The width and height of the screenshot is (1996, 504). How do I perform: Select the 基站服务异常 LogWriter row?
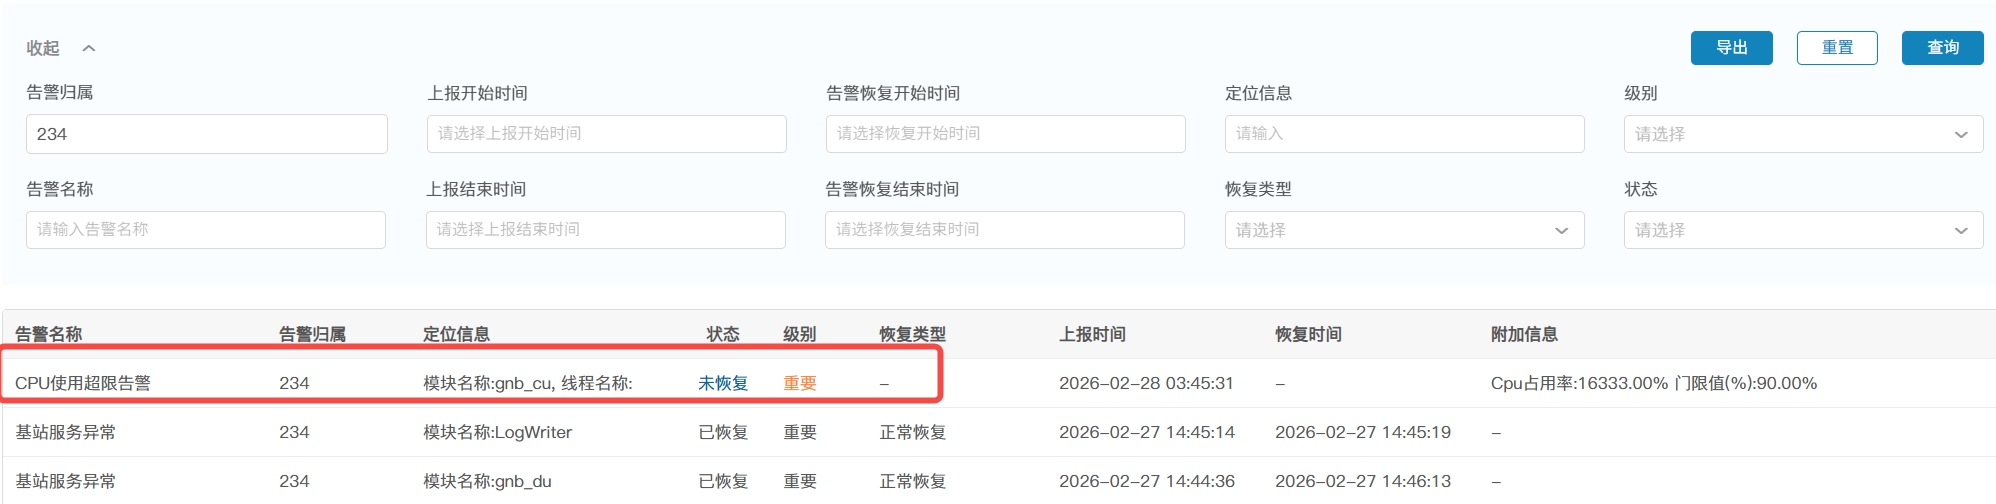66,432
